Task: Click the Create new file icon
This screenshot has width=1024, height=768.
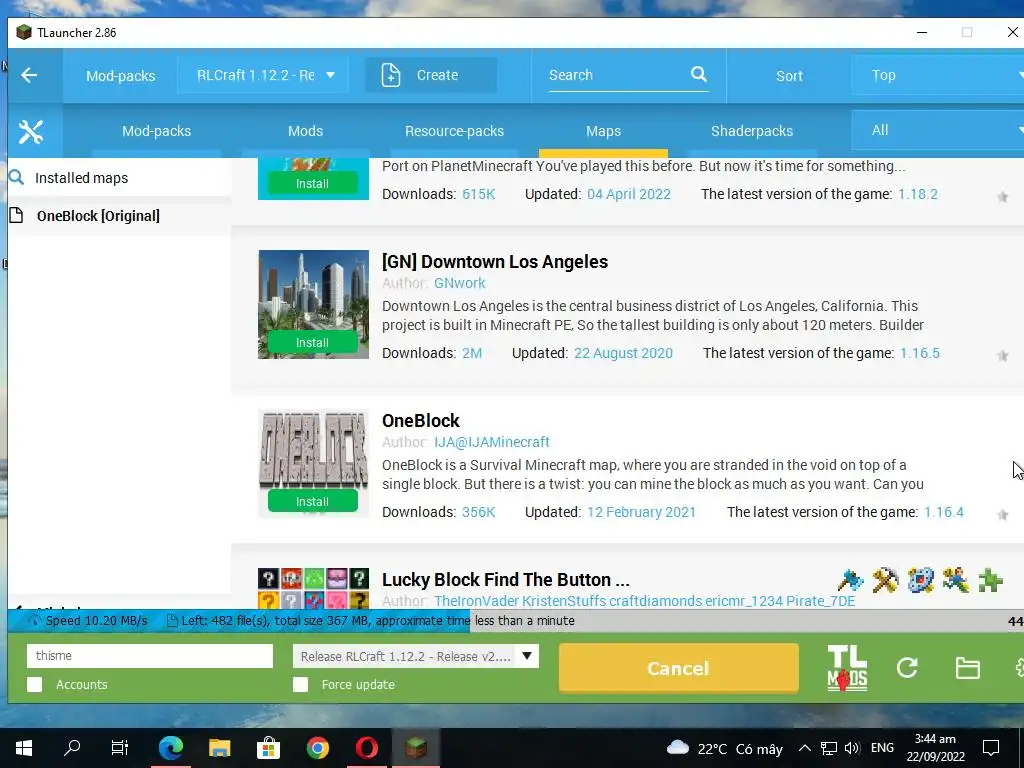Action: click(391, 75)
